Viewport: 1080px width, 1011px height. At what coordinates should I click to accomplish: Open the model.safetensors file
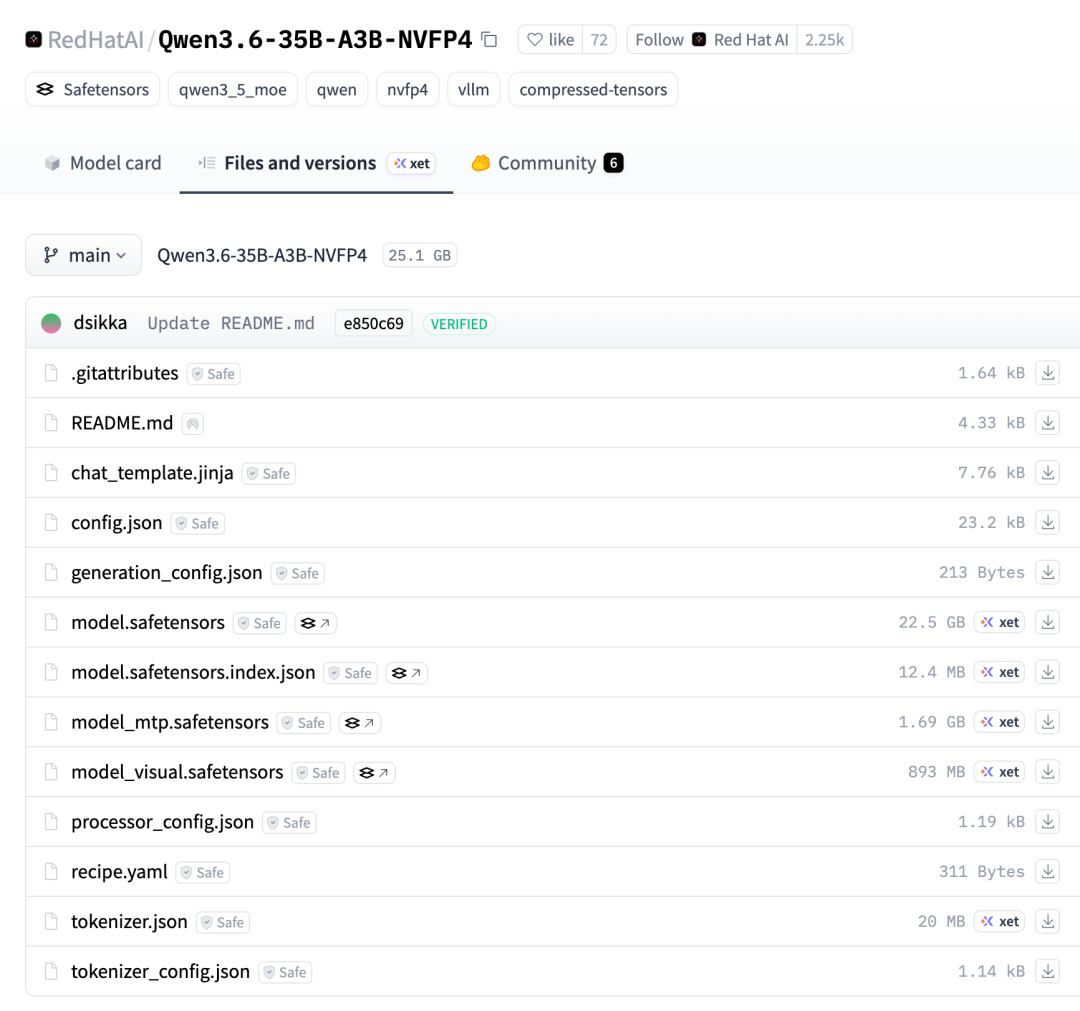click(148, 622)
